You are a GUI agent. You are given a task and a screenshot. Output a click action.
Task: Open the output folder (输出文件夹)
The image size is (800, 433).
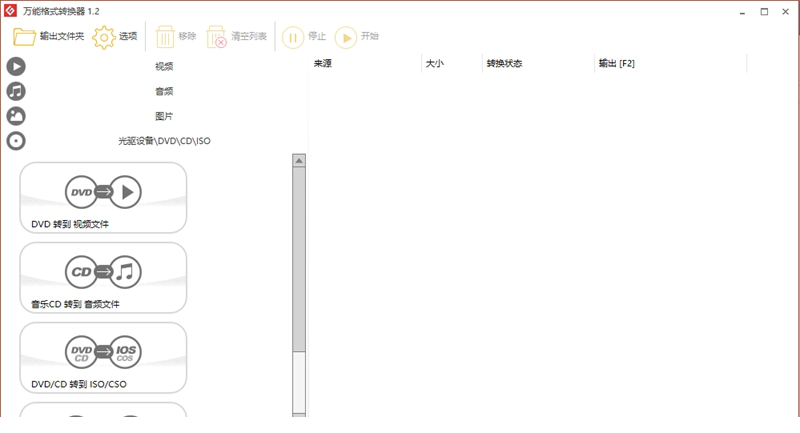point(48,37)
